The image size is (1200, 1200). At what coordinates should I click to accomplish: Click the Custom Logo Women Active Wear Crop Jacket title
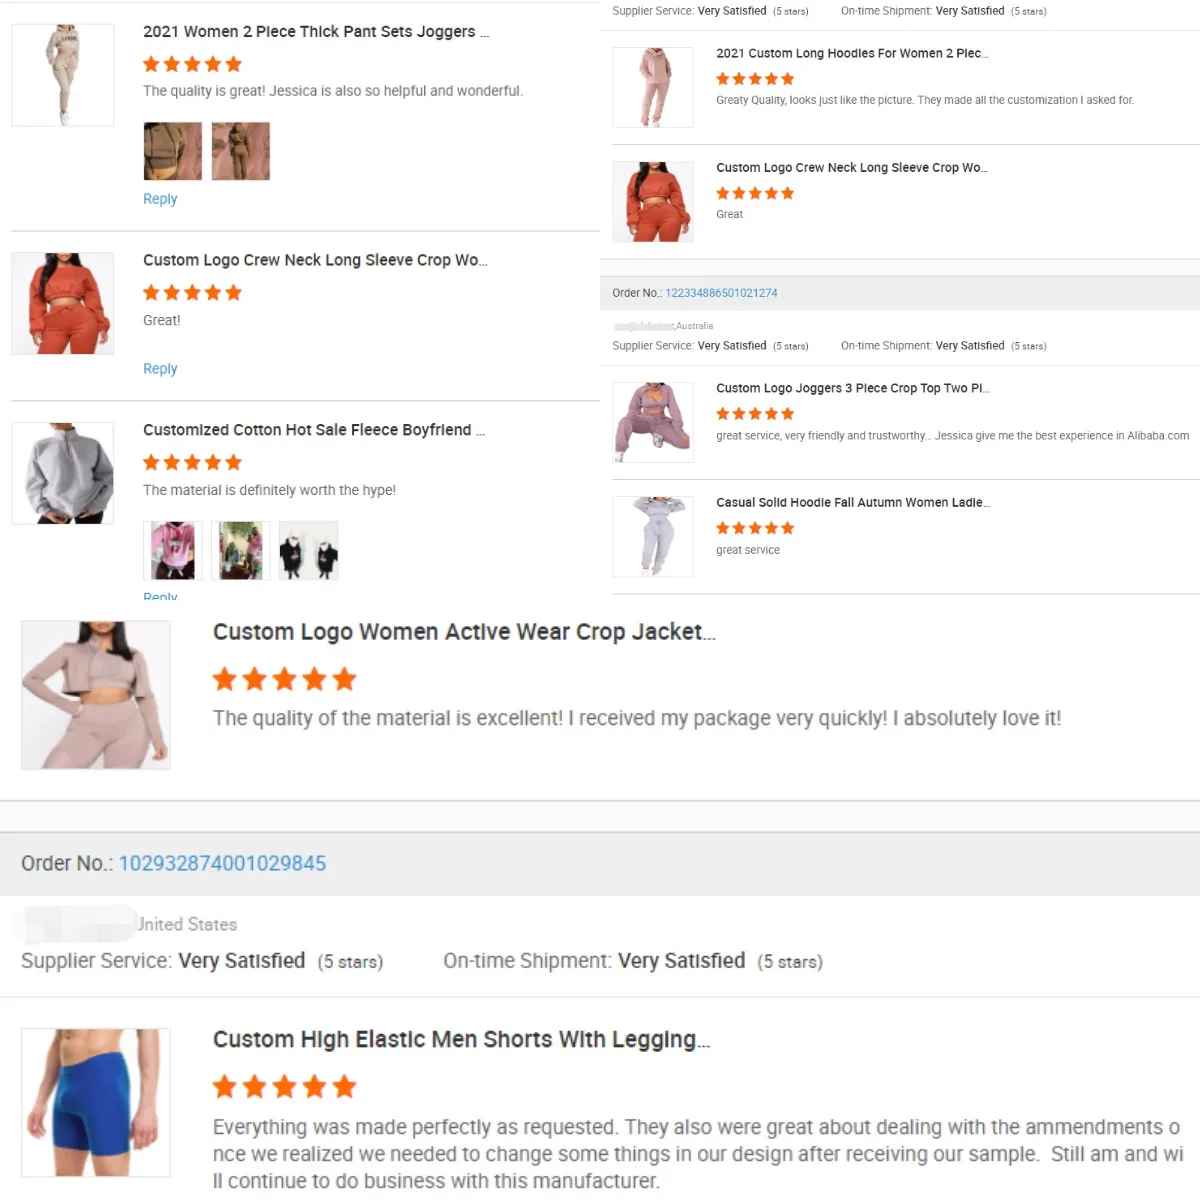464,632
